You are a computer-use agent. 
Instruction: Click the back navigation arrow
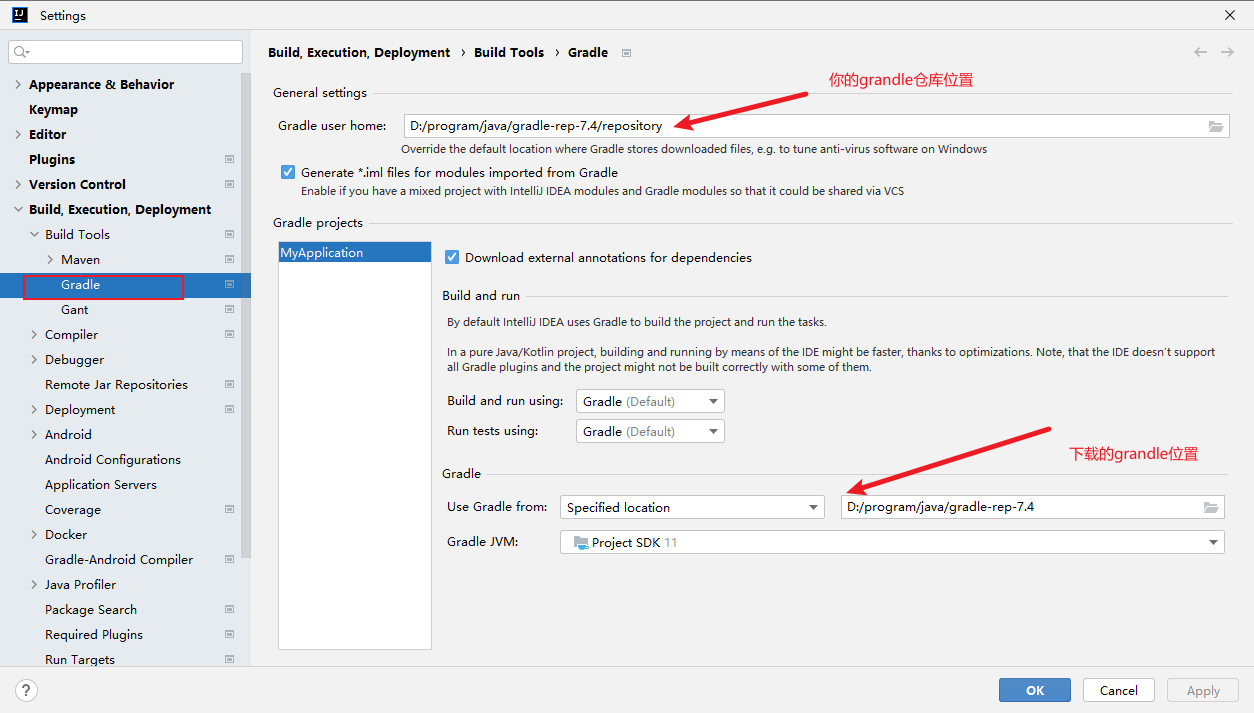(1200, 52)
